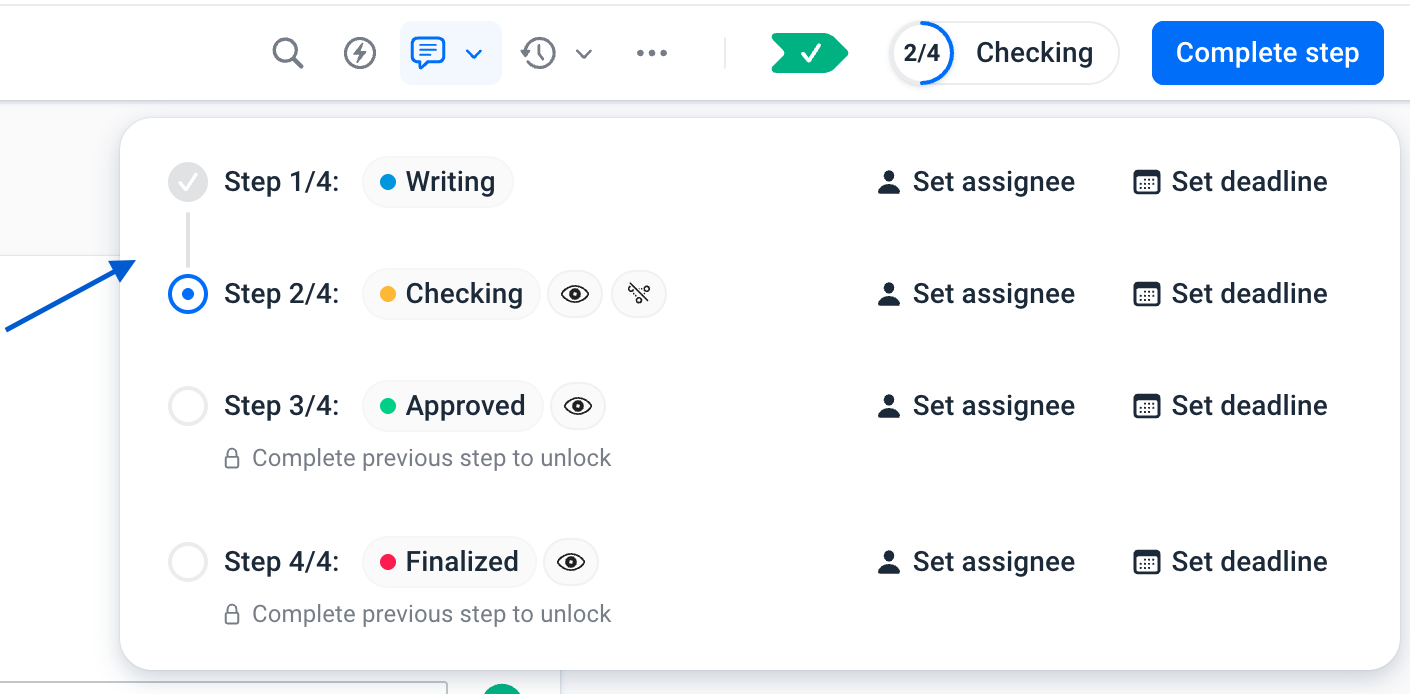
Task: Click the Complete step button
Action: (x=1268, y=53)
